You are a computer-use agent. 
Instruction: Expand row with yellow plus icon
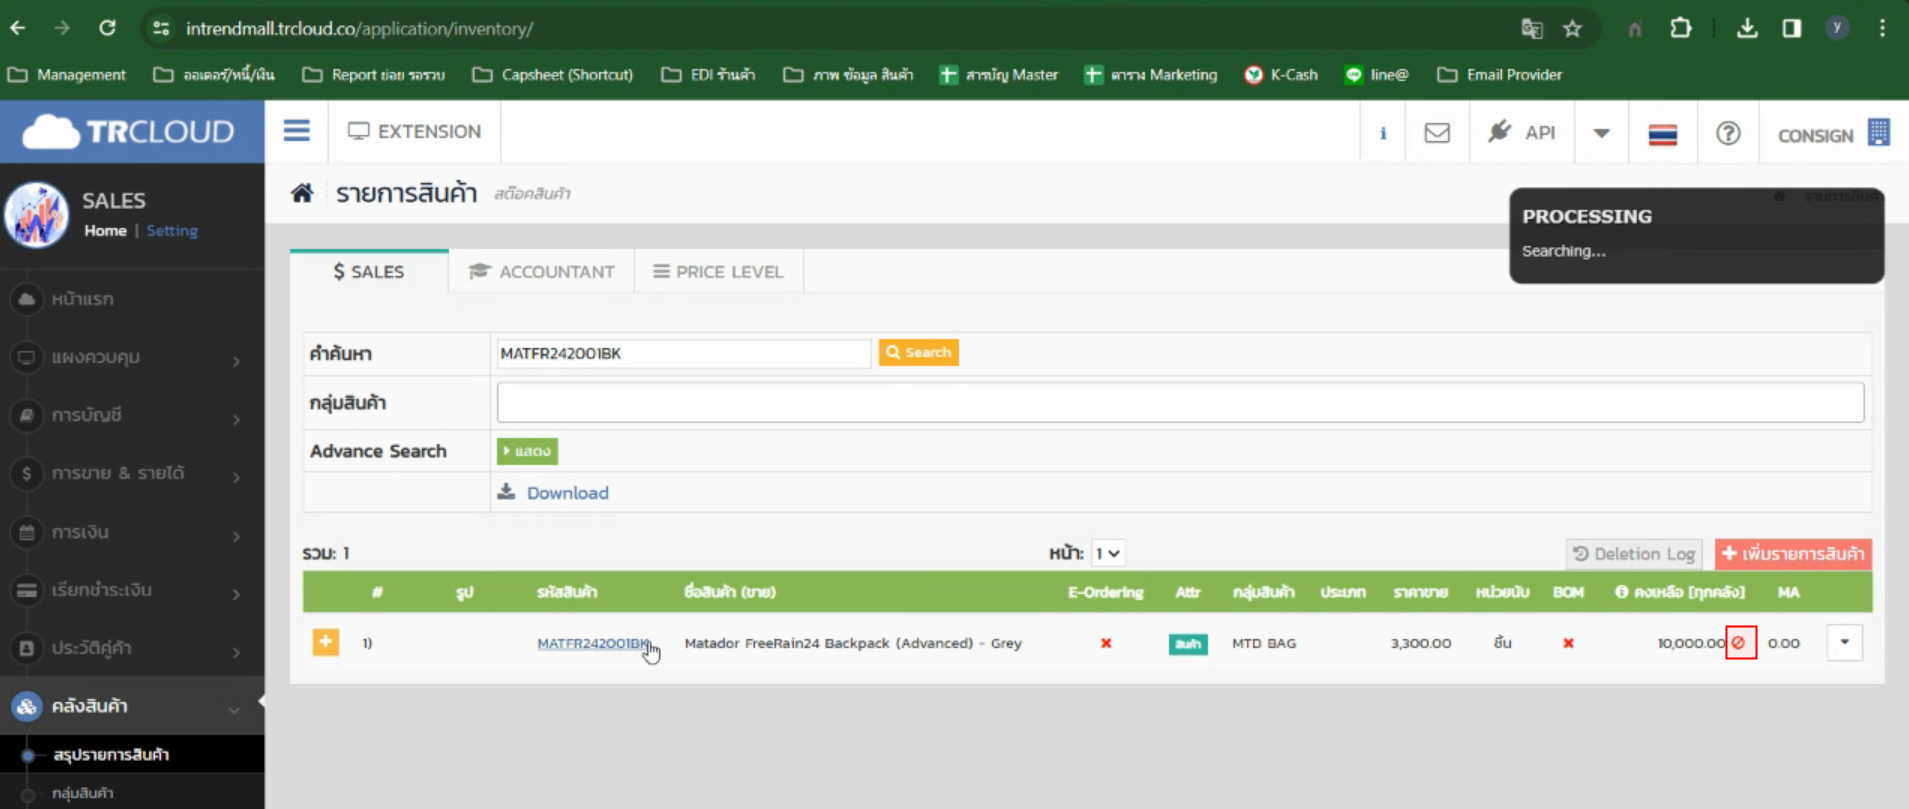326,642
